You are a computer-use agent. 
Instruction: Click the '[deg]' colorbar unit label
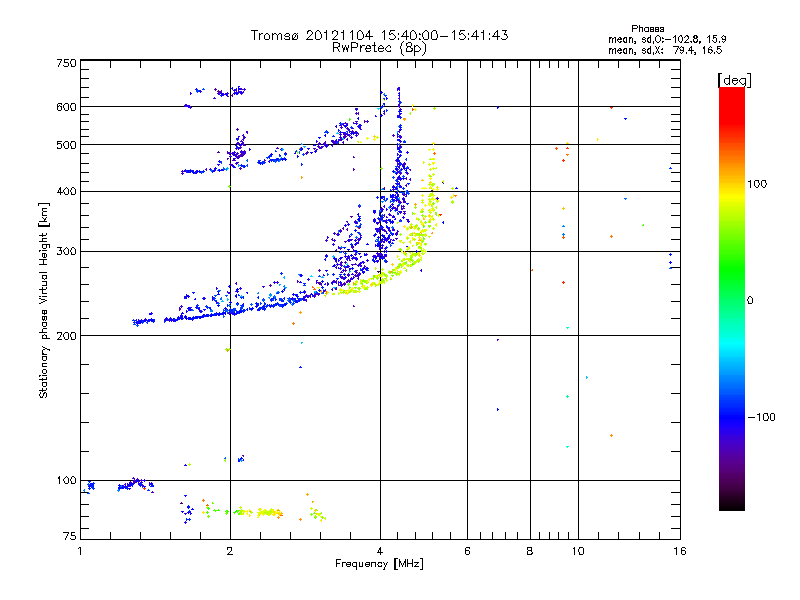(x=734, y=80)
